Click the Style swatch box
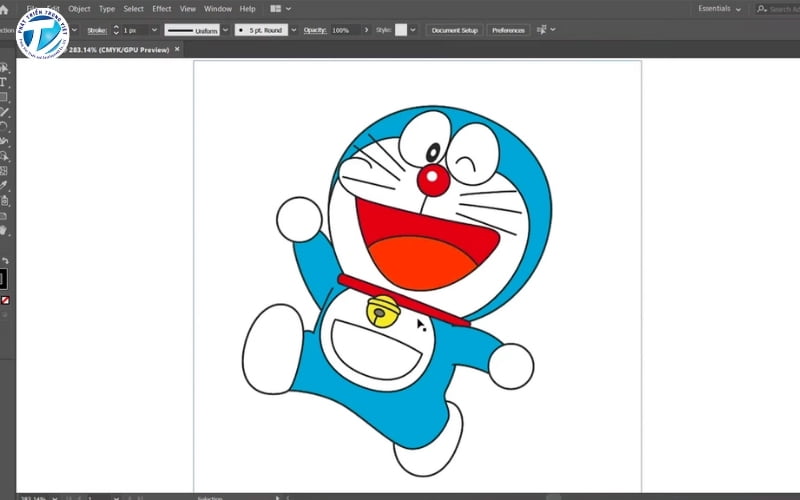Image resolution: width=800 pixels, height=500 pixels. [x=401, y=30]
